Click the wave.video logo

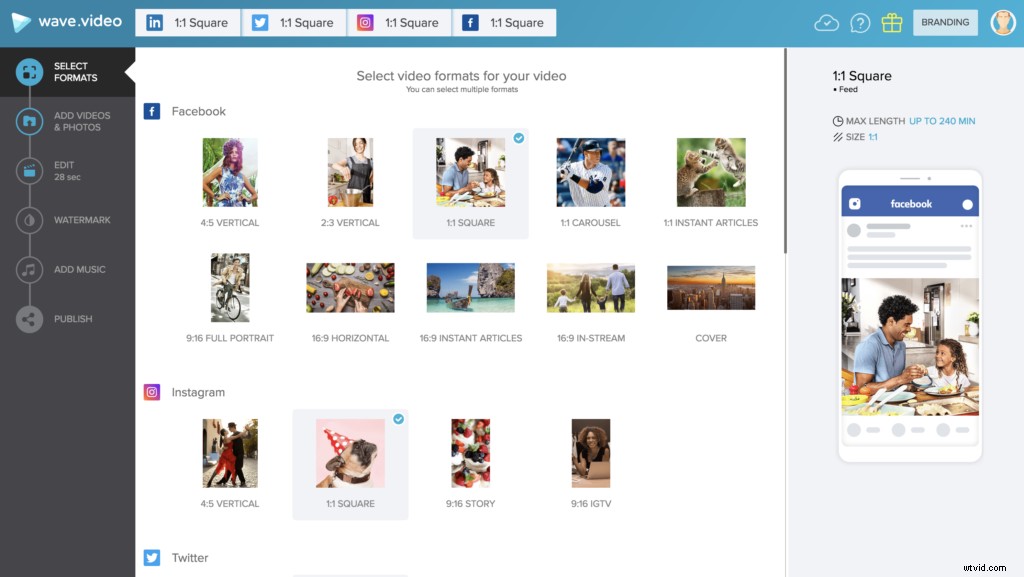[x=67, y=21]
